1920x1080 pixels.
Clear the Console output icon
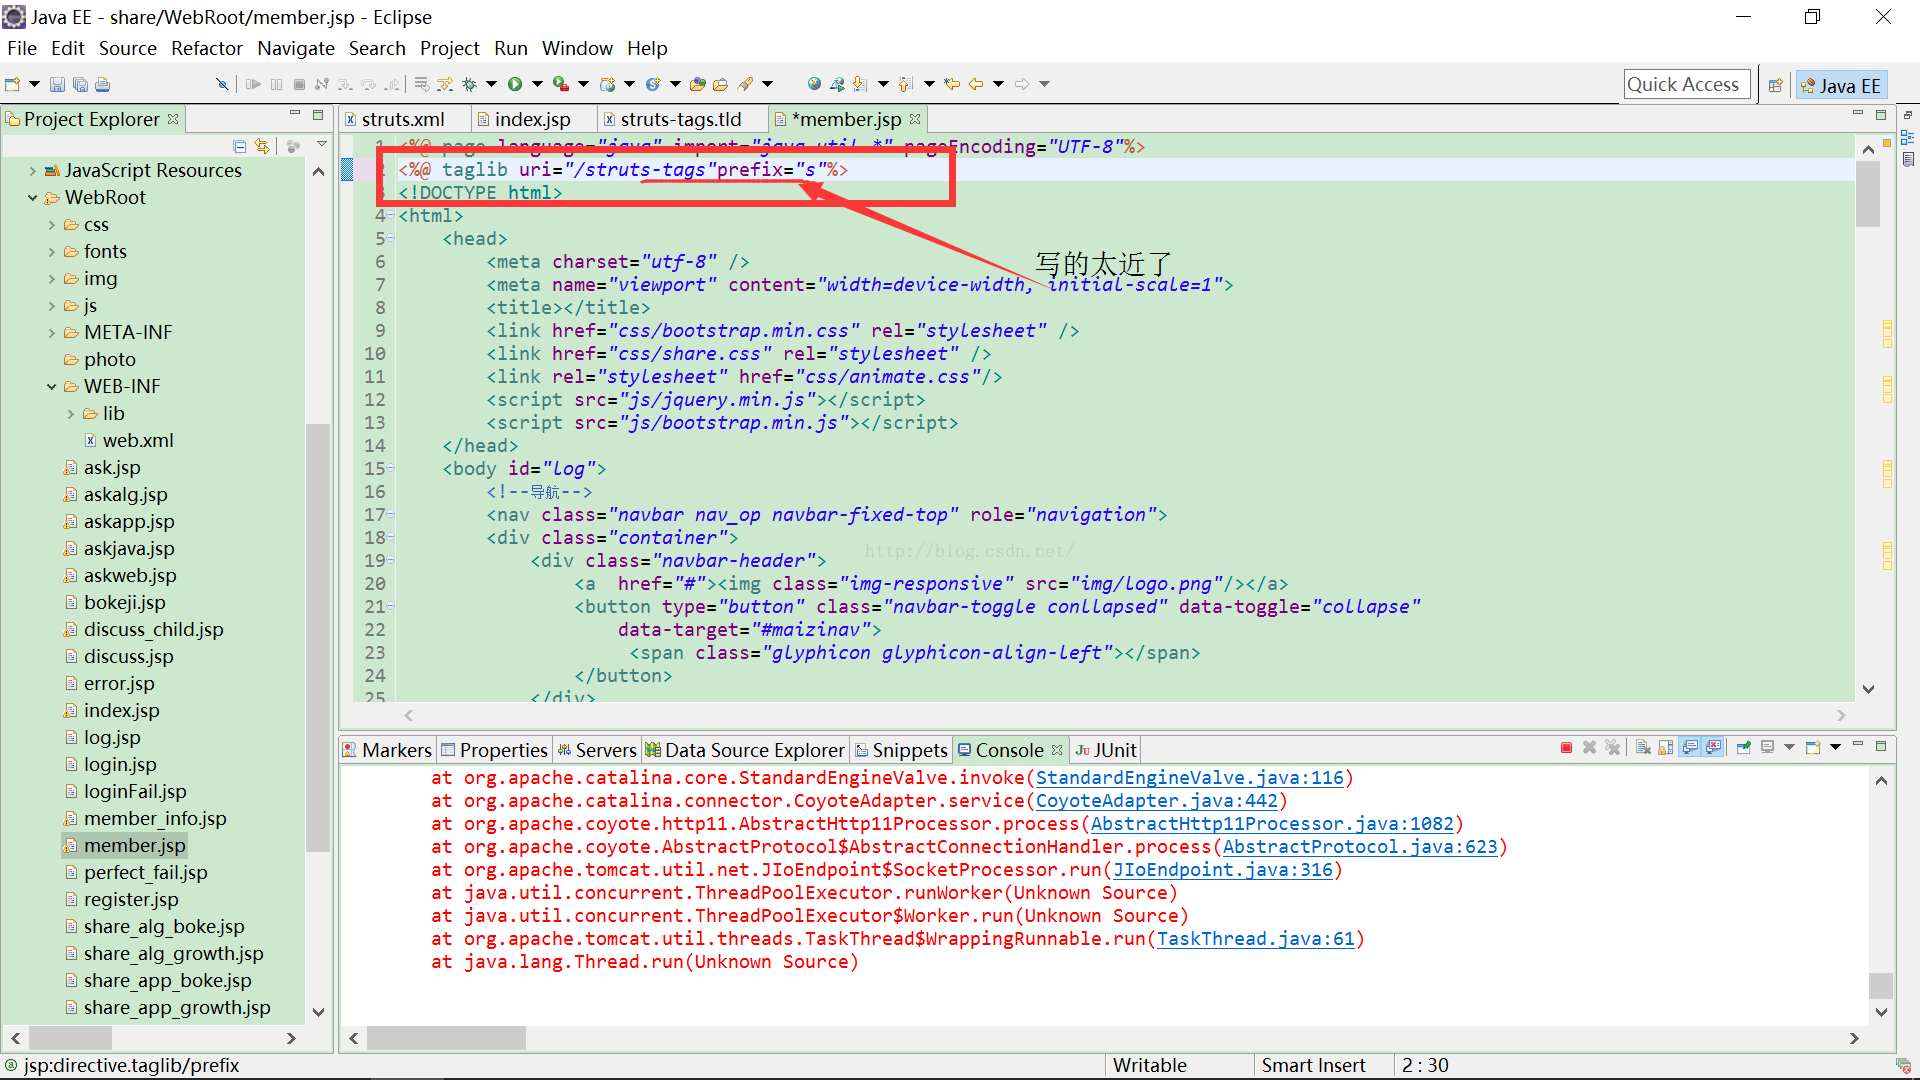tap(1643, 747)
